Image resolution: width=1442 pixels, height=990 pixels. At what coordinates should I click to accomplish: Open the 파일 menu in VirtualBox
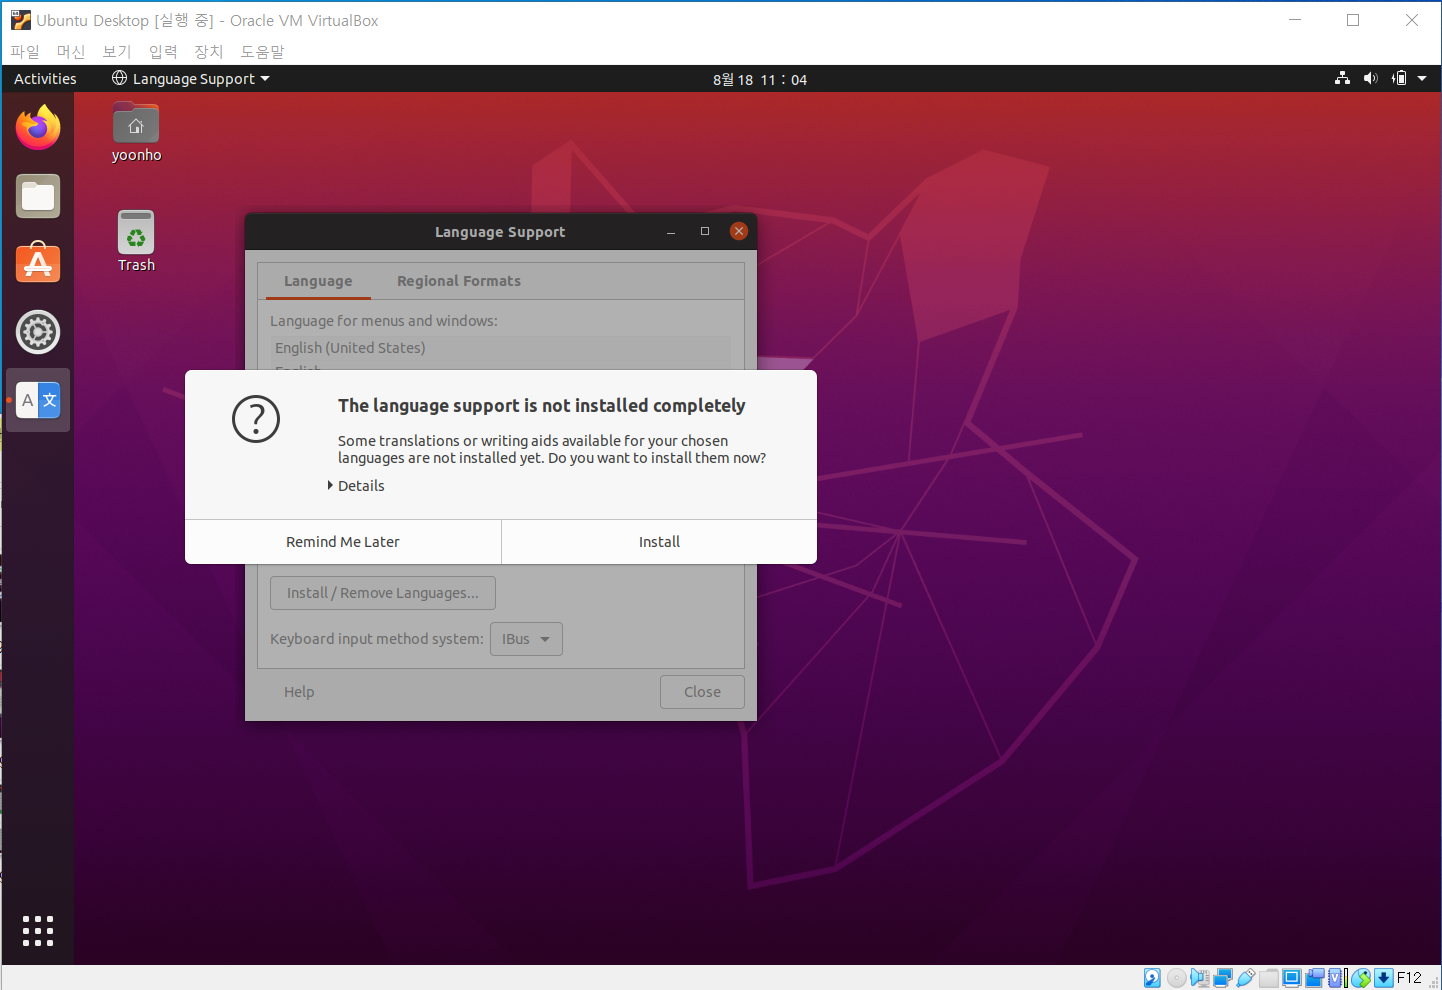(25, 51)
